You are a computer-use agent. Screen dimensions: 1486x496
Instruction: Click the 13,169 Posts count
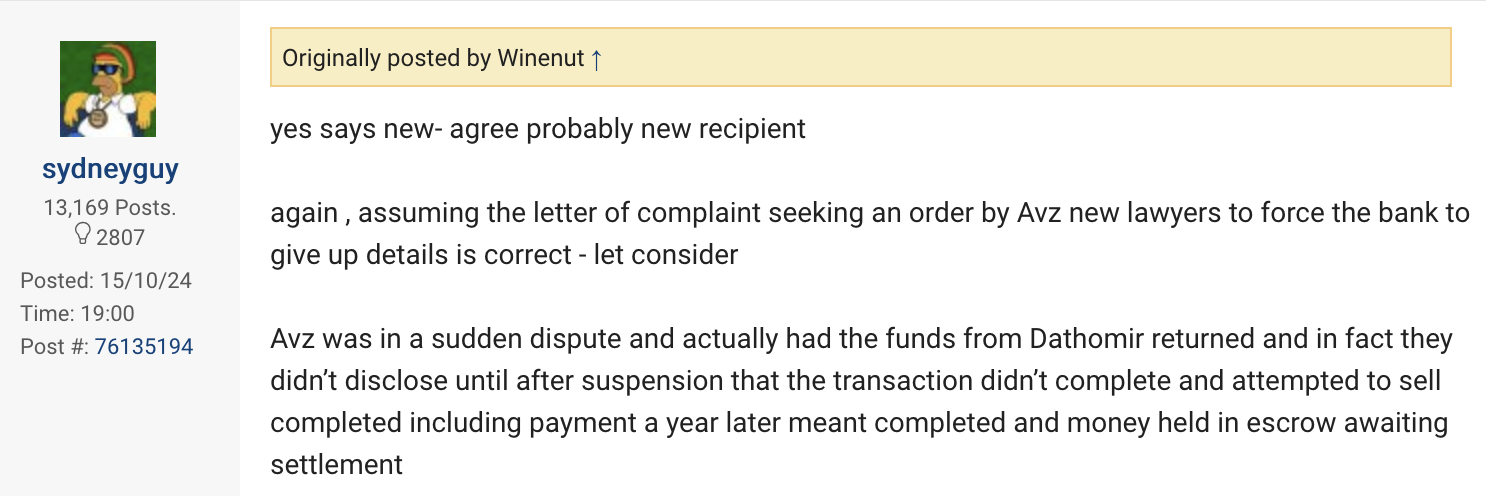click(x=110, y=209)
